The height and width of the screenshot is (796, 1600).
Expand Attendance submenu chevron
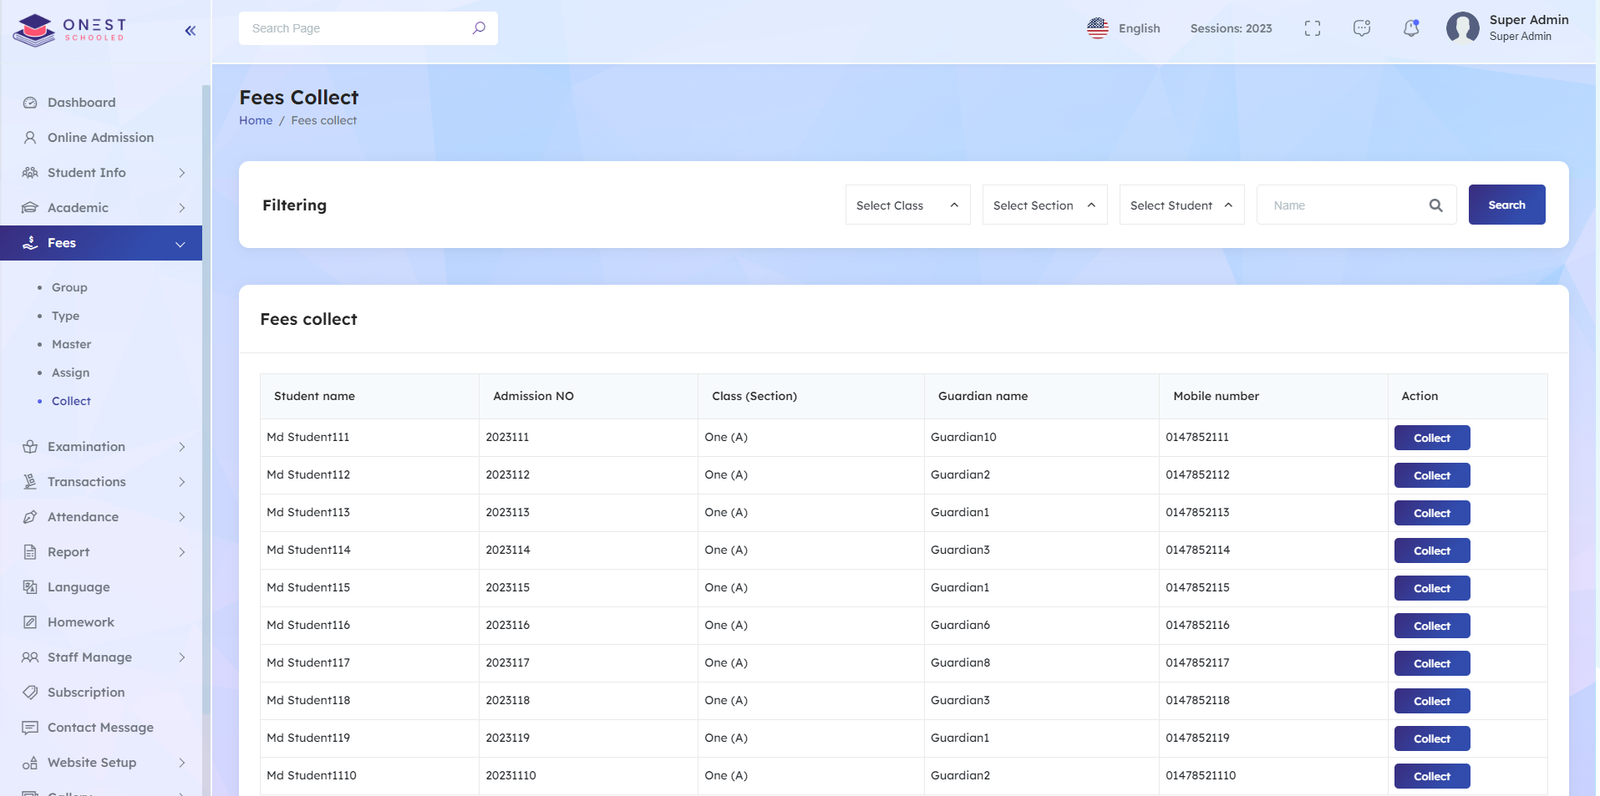click(x=182, y=517)
